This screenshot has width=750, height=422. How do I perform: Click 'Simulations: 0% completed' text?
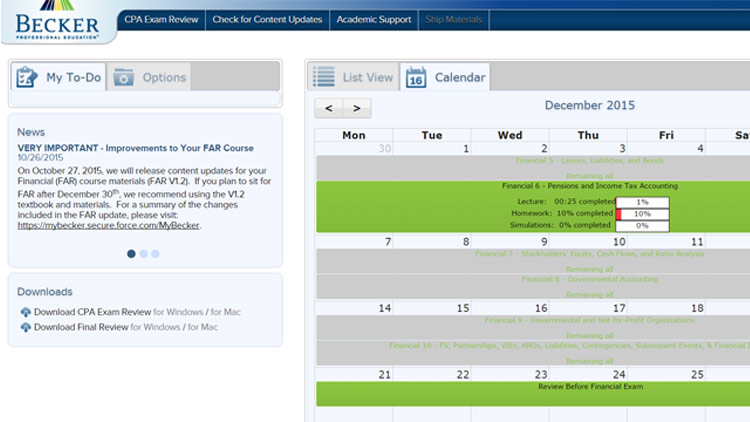[x=560, y=225]
